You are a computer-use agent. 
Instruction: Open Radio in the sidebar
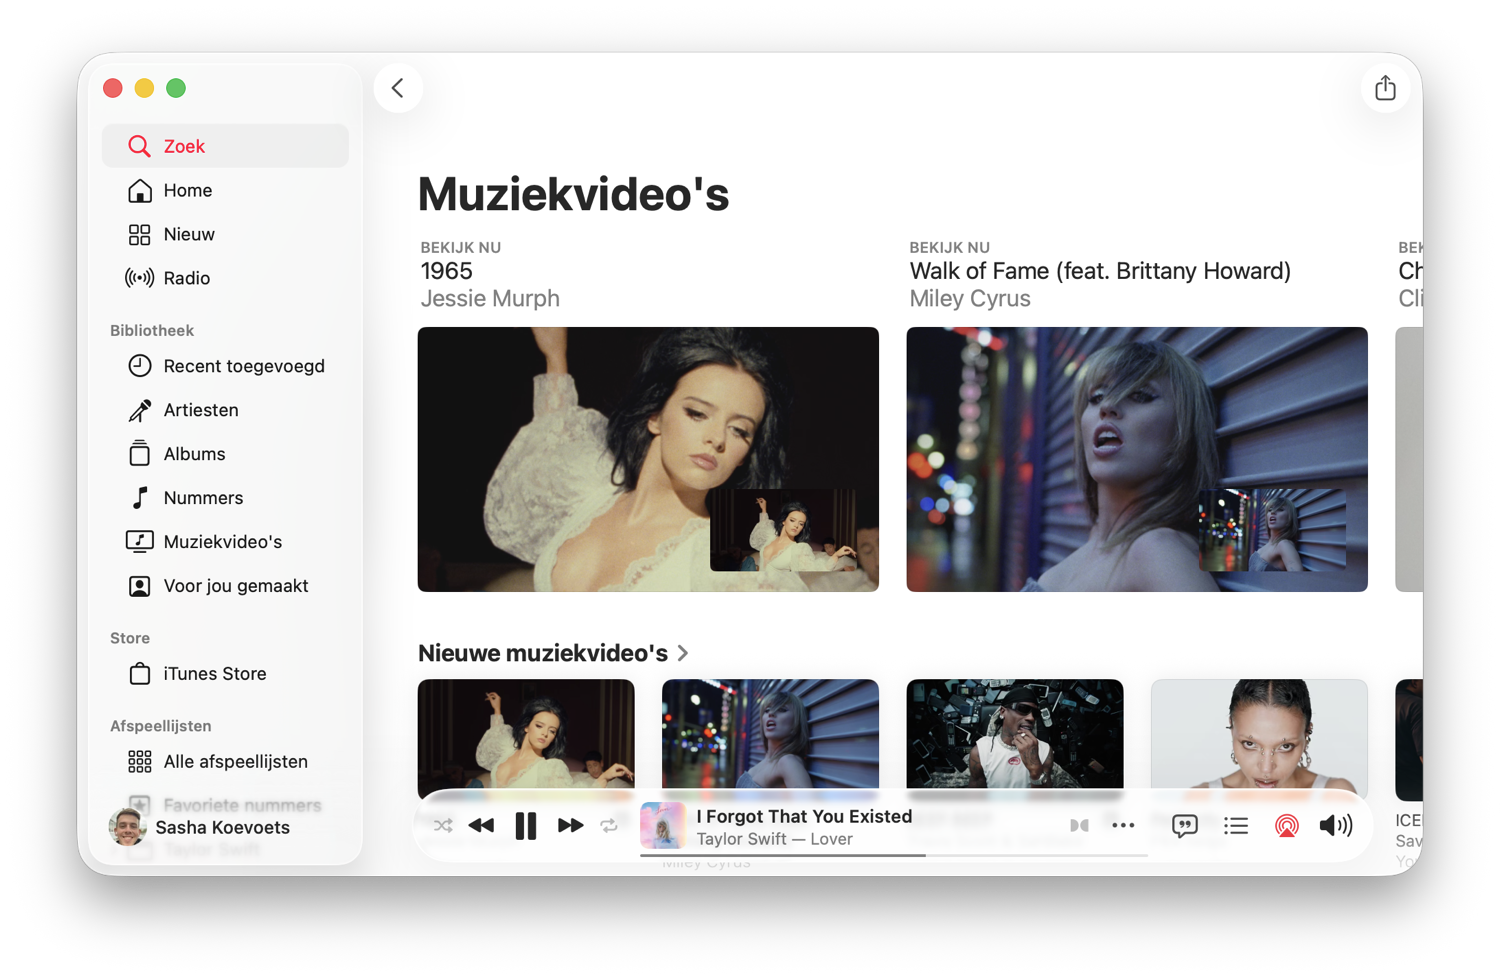pos(225,278)
